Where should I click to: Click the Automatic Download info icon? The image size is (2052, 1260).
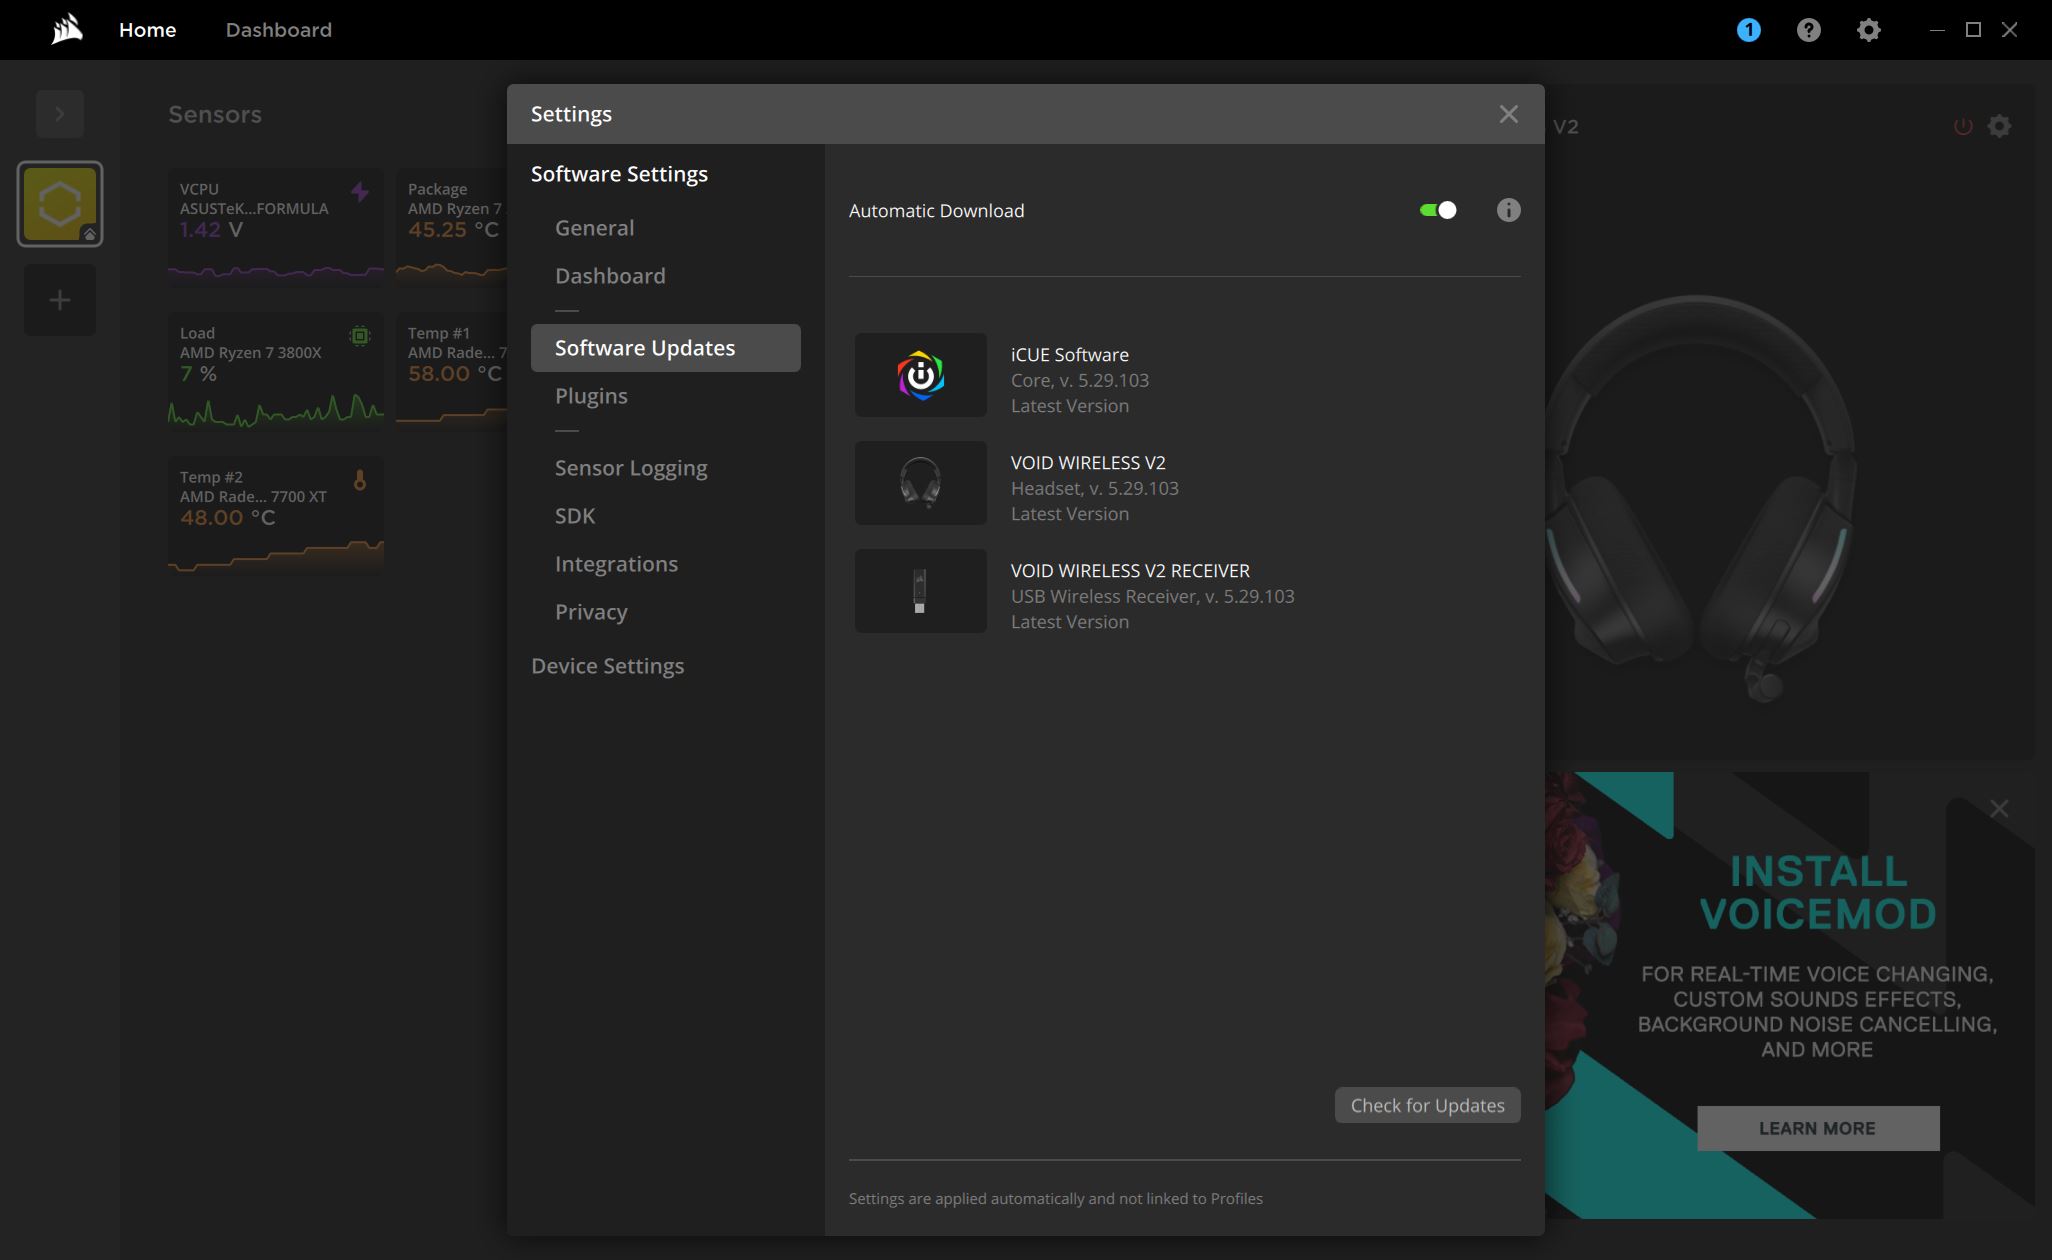[x=1508, y=210]
